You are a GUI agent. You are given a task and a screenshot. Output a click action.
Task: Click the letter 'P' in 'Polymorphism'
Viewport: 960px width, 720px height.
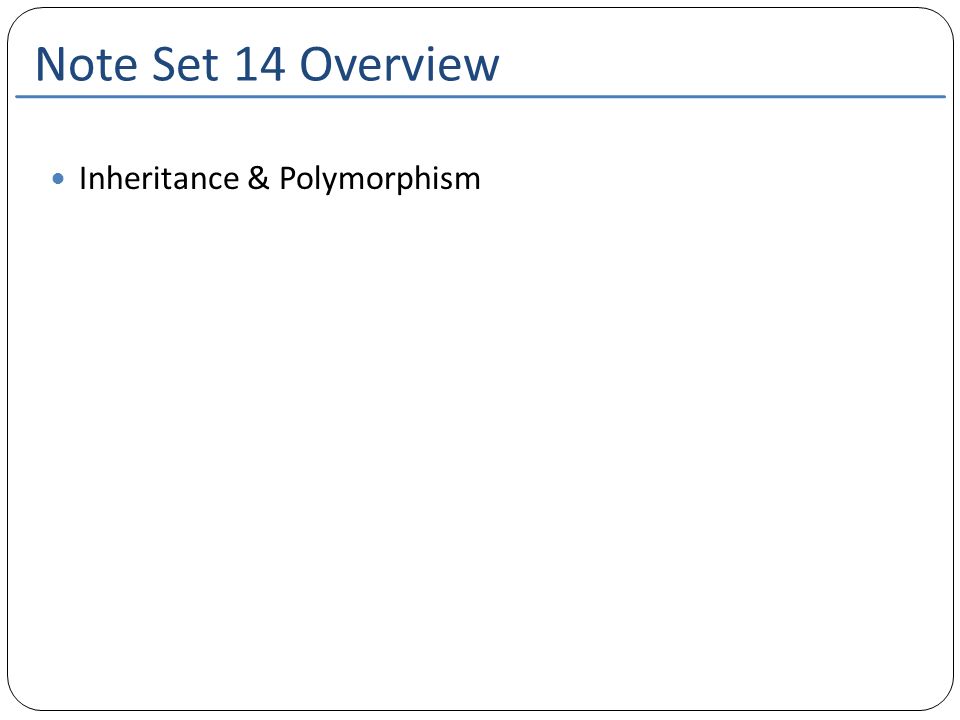tap(288, 178)
